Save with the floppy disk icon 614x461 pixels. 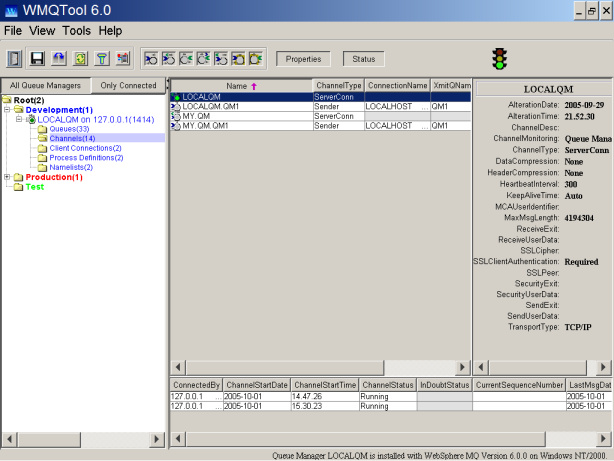click(x=37, y=59)
